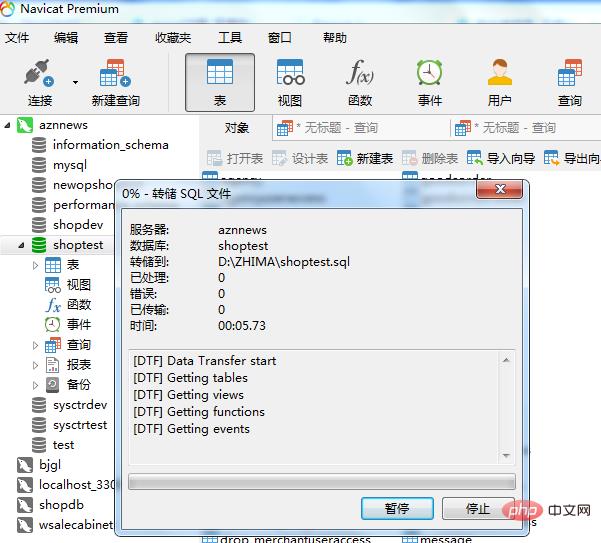The width and height of the screenshot is (601, 543).
Task: Select the shopdb connection
Action: coord(50,505)
